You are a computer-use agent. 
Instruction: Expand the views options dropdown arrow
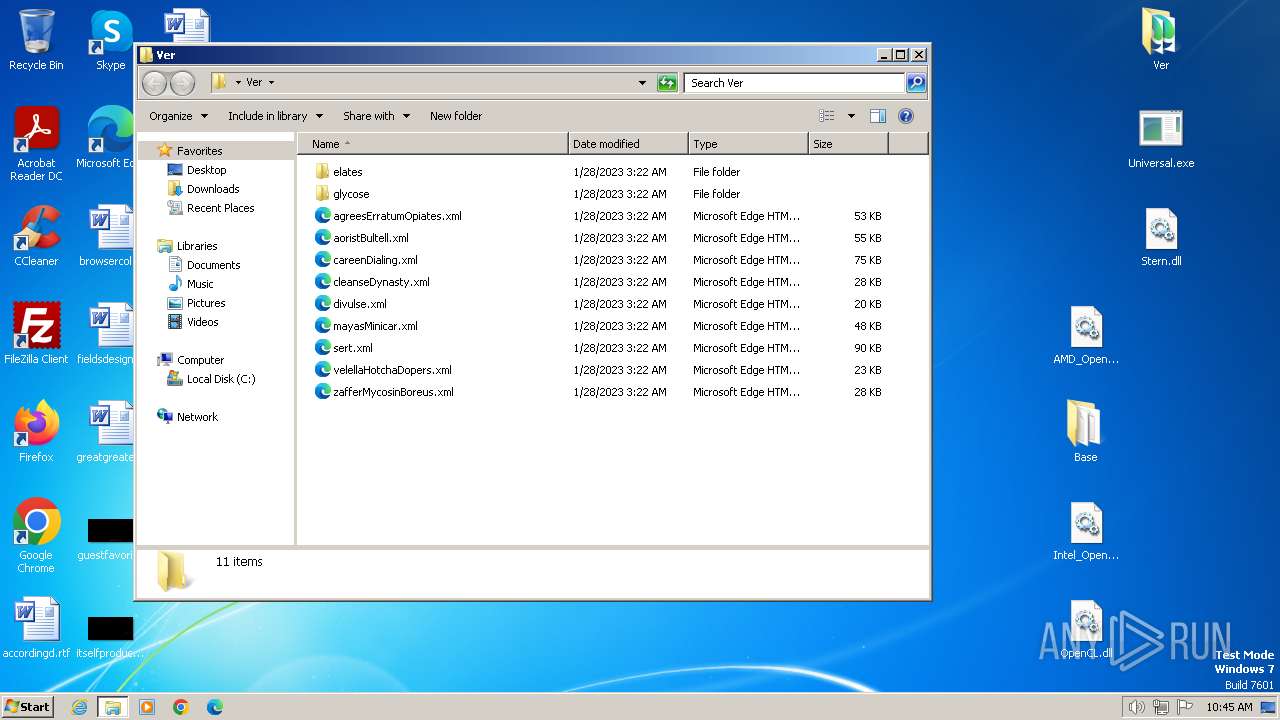tap(851, 116)
